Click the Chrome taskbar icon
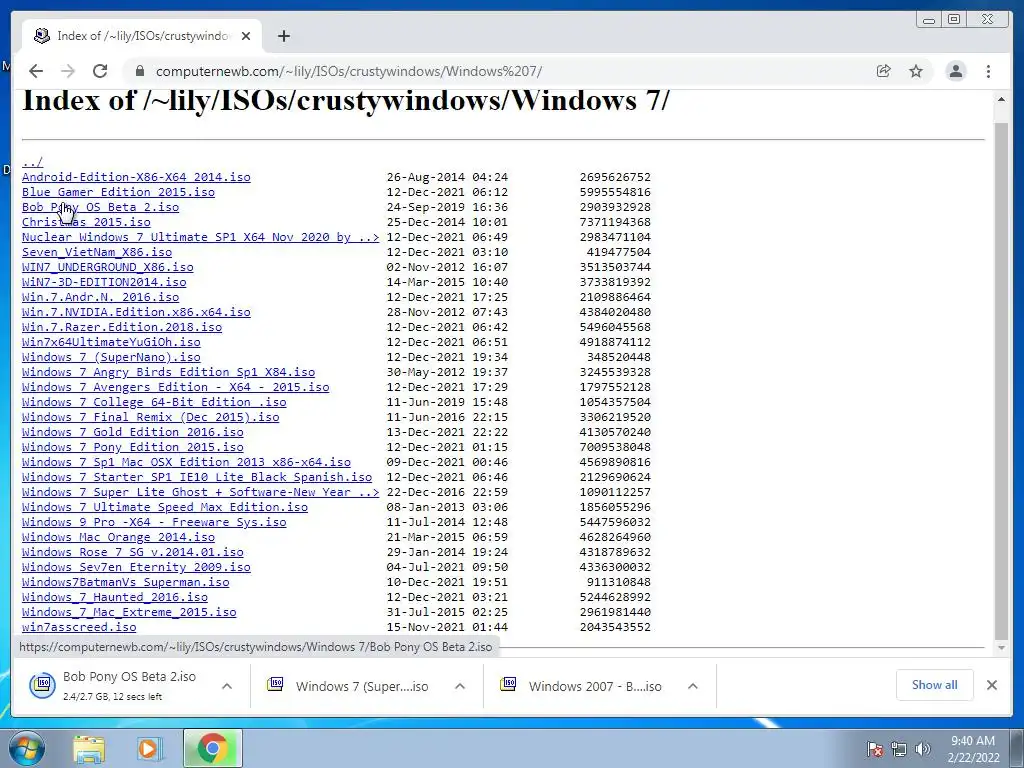Viewport: 1024px width, 768px height. click(x=212, y=748)
